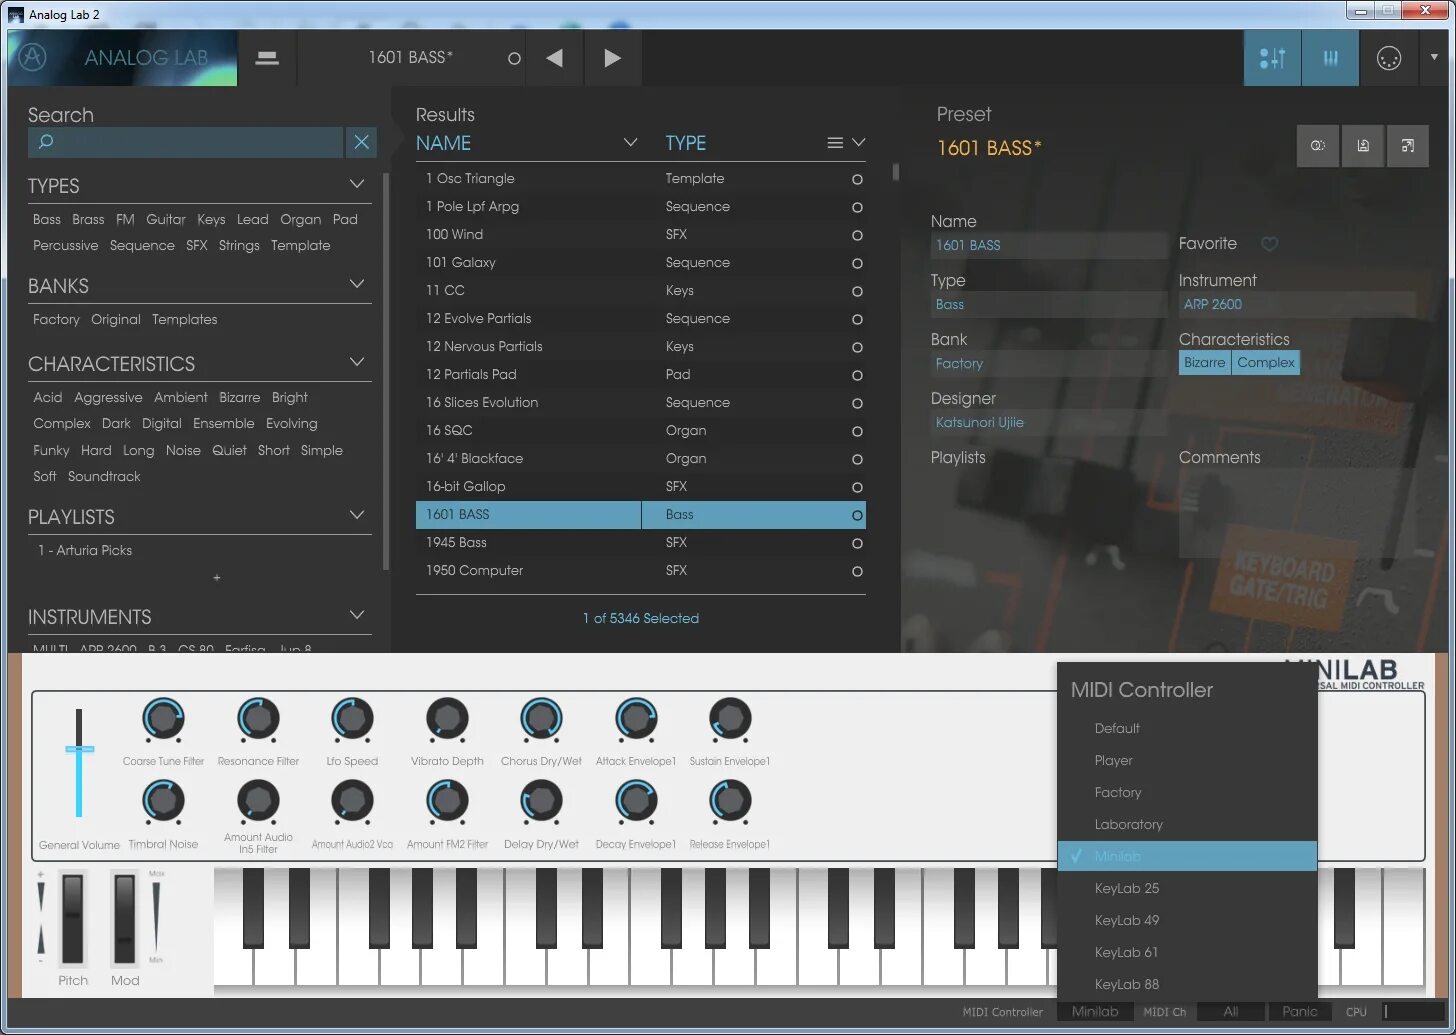Filter by Aggressive characteristic tag
This screenshot has height=1035, width=1456.
pyautogui.click(x=108, y=397)
